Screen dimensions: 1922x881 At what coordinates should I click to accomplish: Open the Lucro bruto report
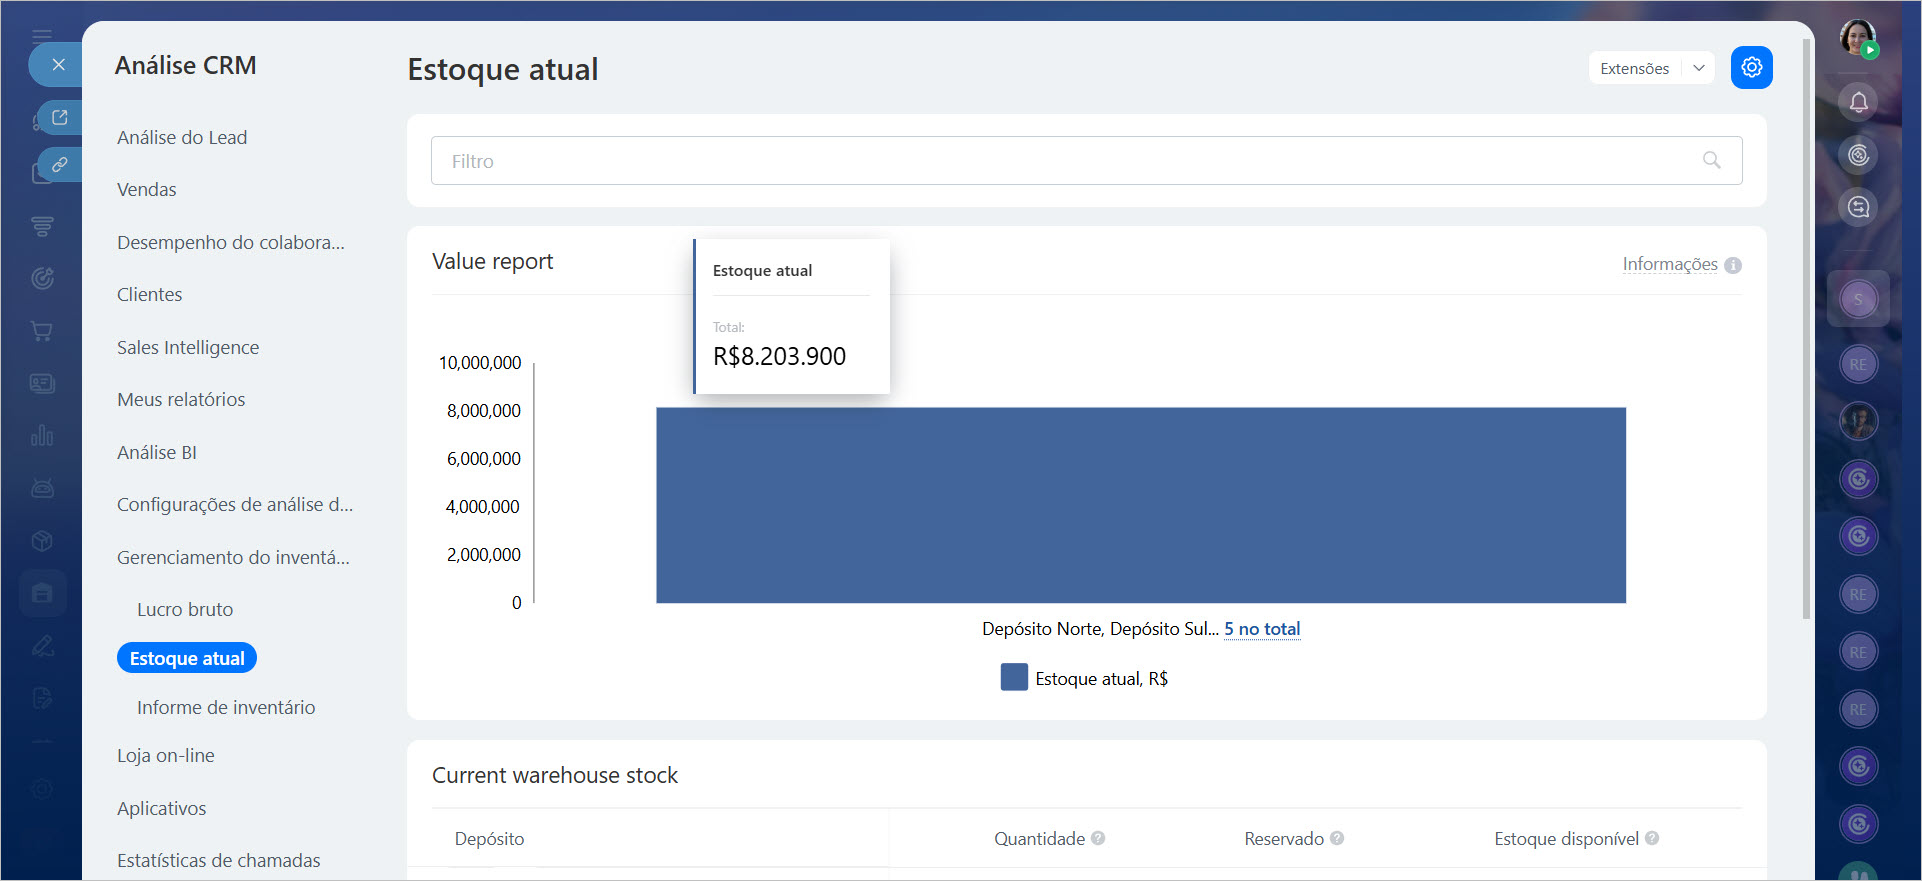coord(185,609)
